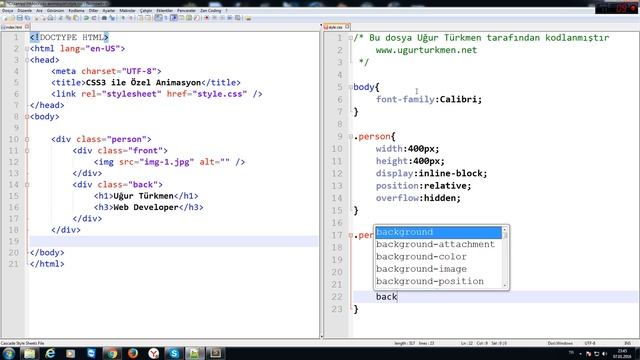This screenshot has height=360, width=640.
Task: Collapse the .person rule fold on line 9
Action: 351,136
